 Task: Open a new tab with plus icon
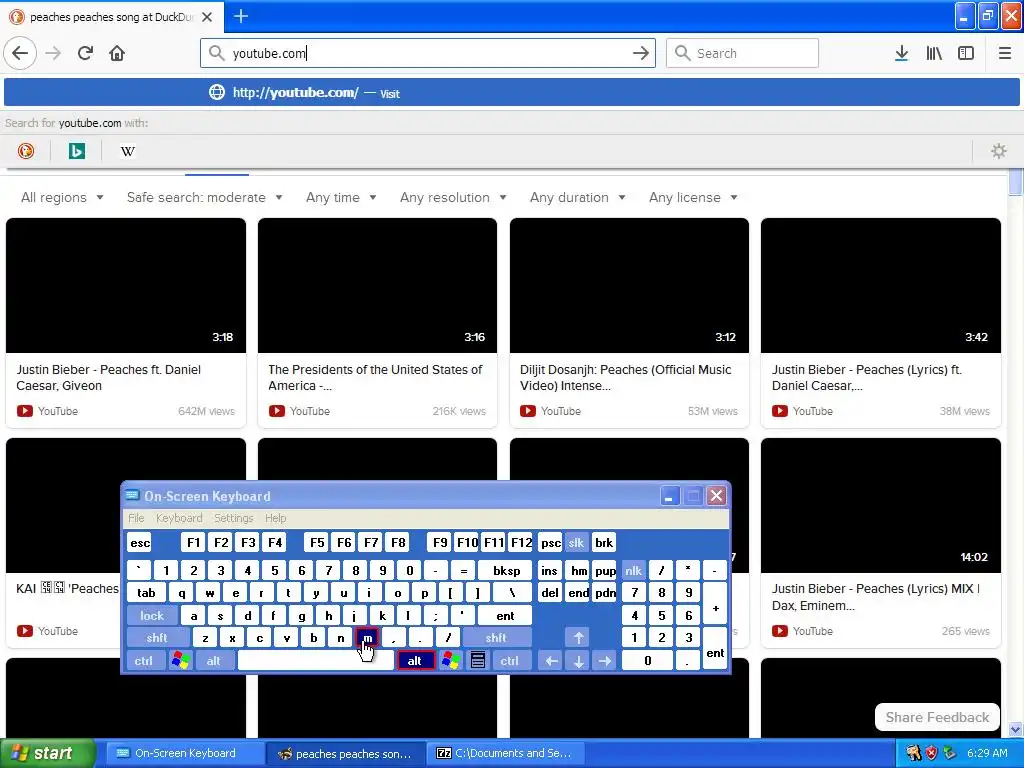tap(240, 16)
